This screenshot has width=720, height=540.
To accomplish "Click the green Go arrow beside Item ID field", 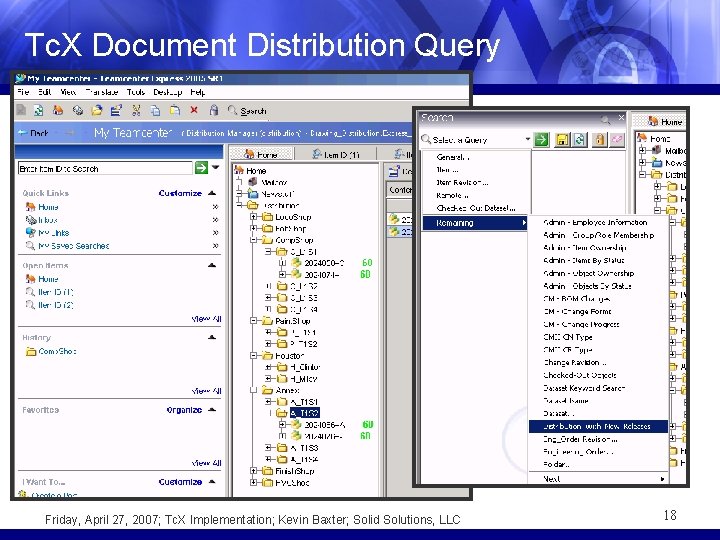I will pyautogui.click(x=201, y=168).
